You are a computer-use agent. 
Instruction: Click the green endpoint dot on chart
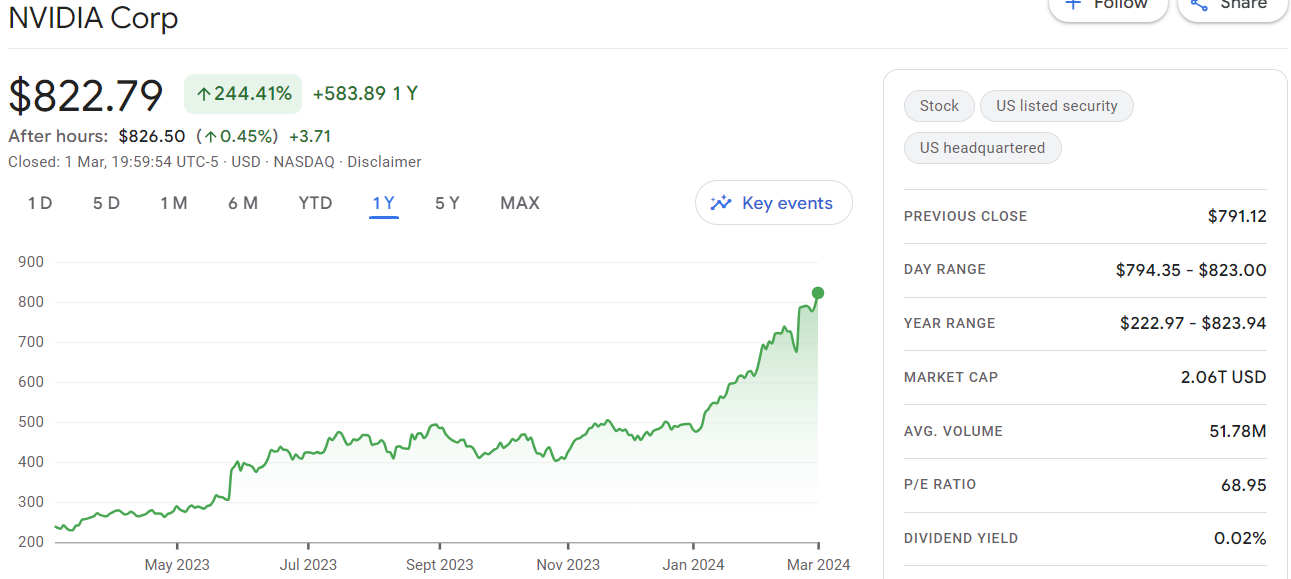(818, 293)
